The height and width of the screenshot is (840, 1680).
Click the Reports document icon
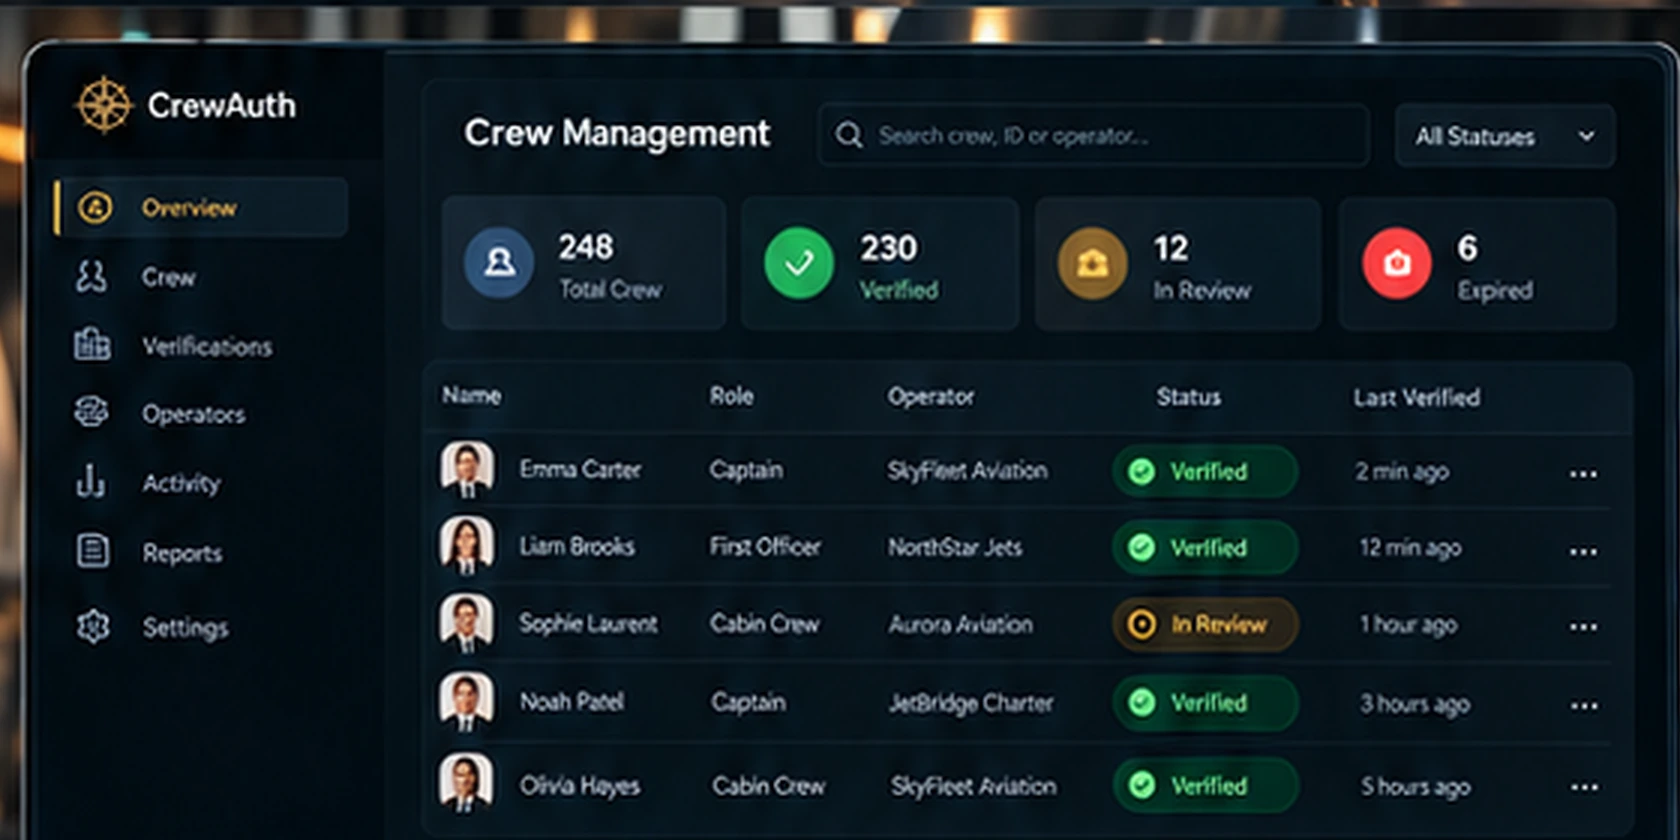(93, 551)
